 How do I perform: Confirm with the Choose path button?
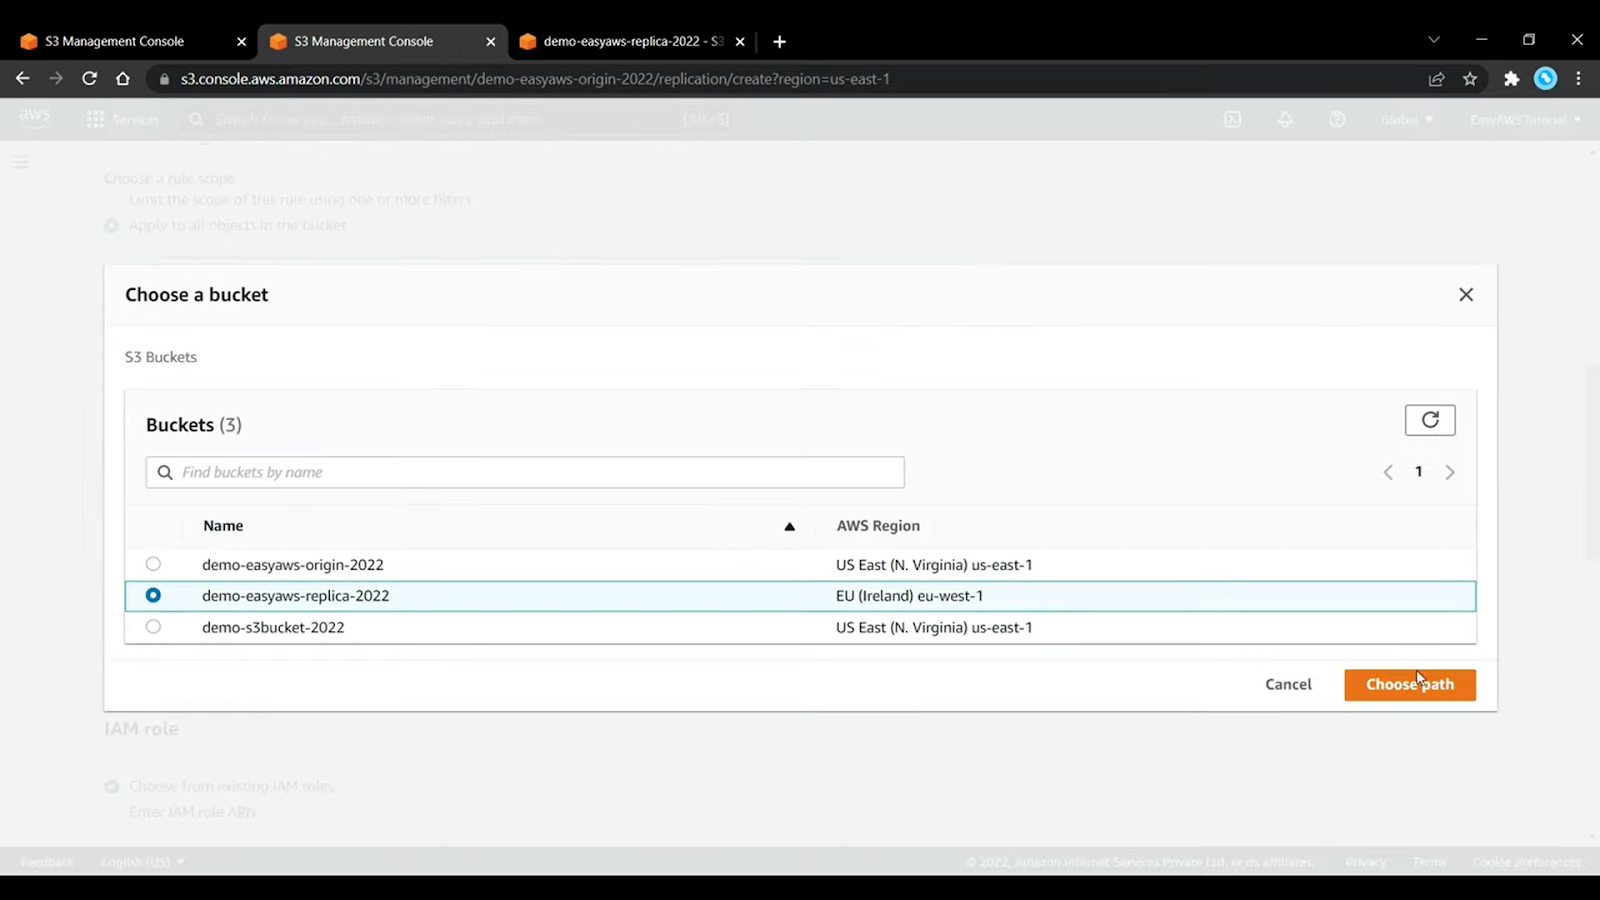[1410, 685]
